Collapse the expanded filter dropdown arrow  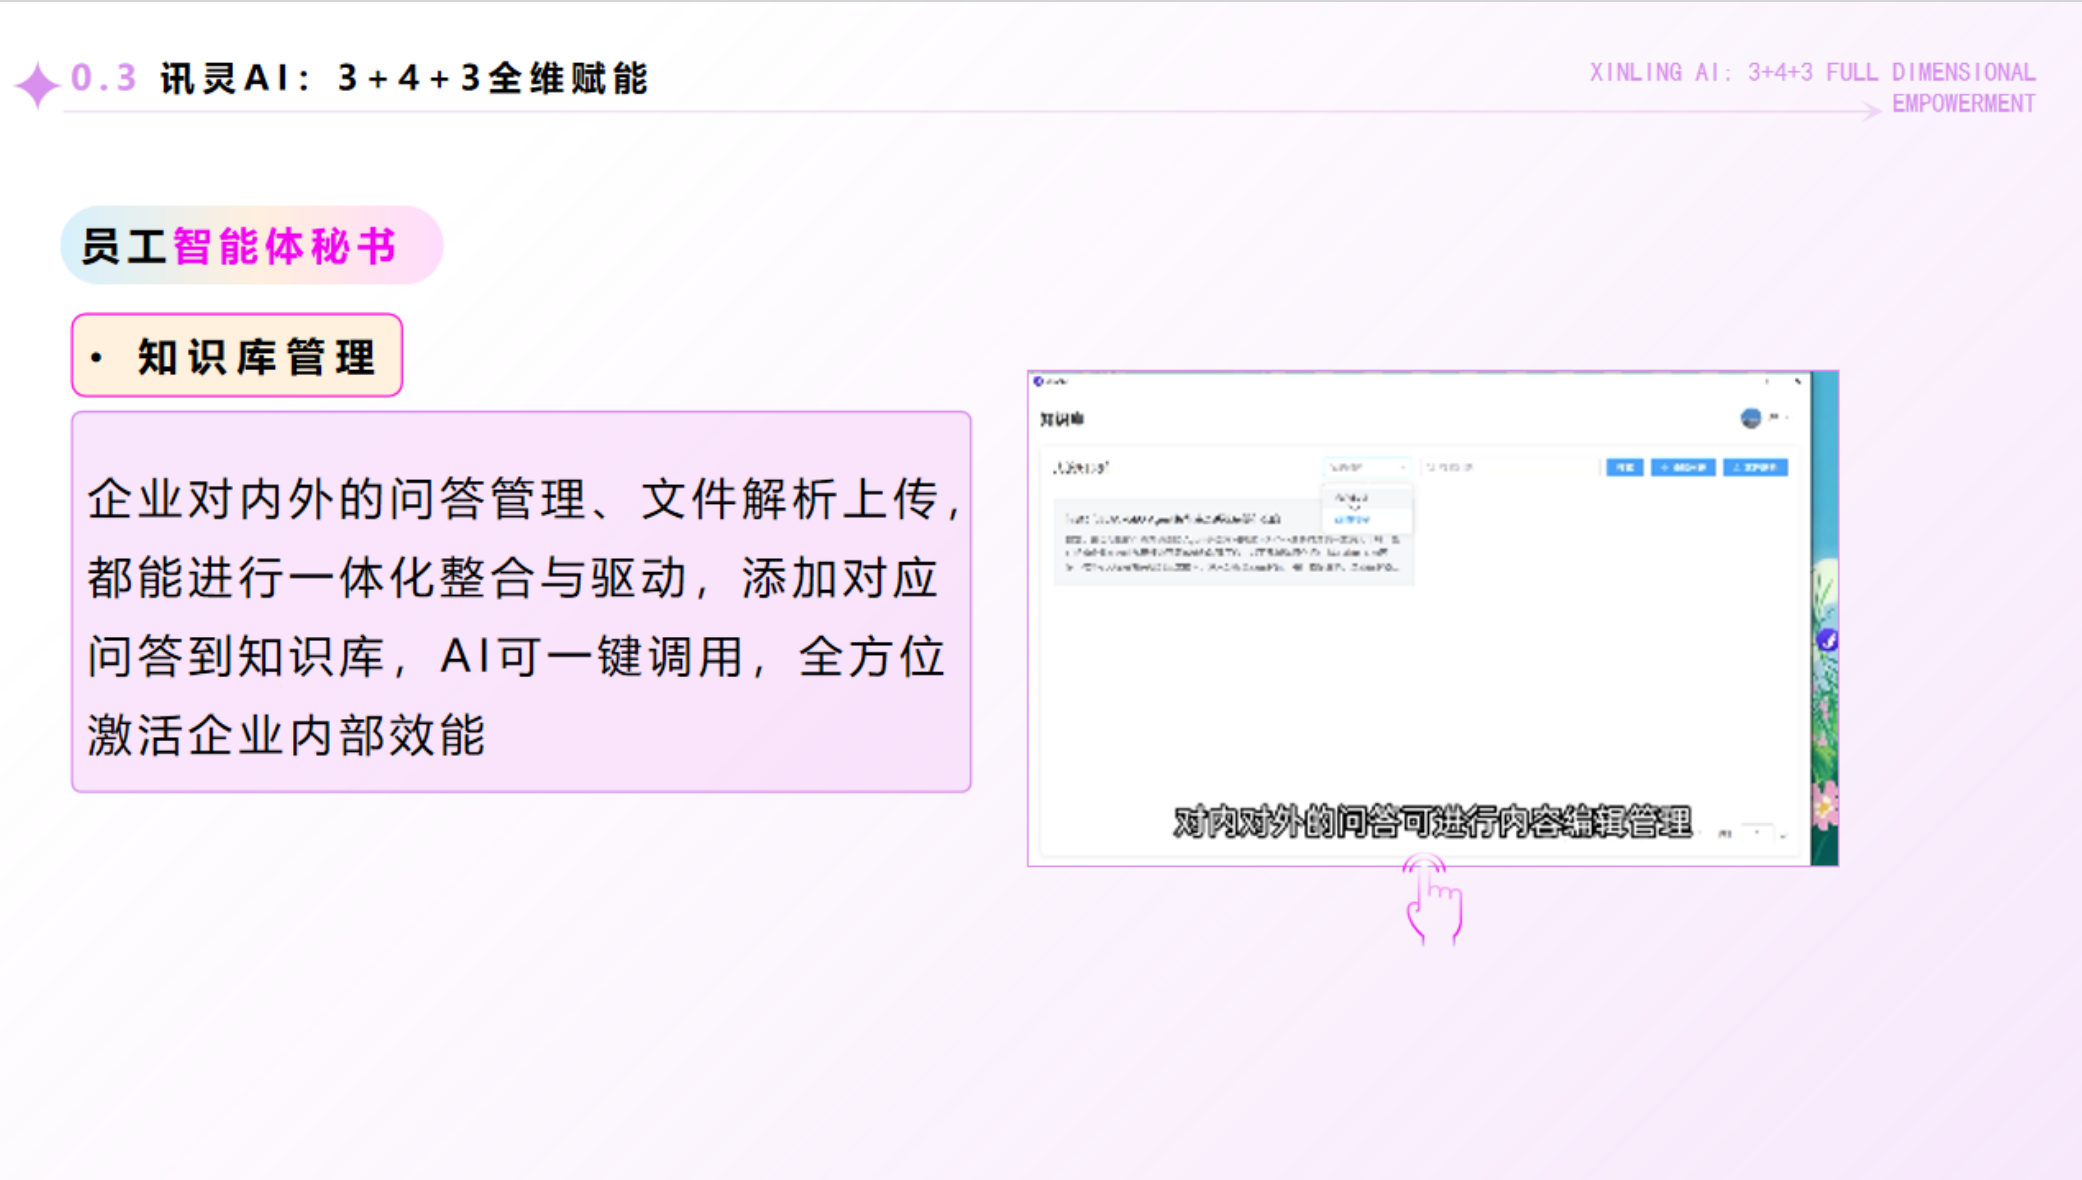[x=1402, y=468]
